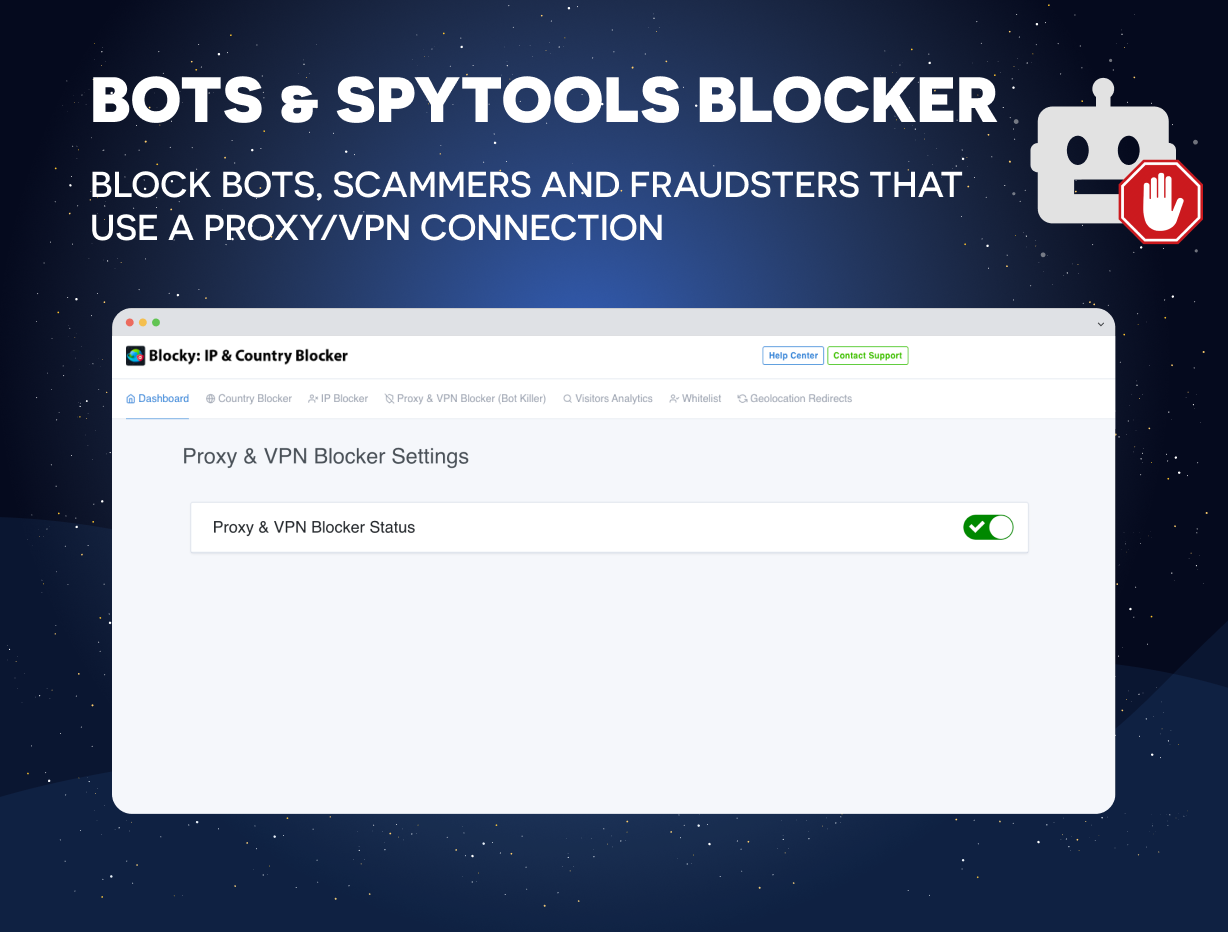This screenshot has height=932, width=1228.
Task: Click the magnifier icon for Visitors Analytics
Action: pyautogui.click(x=567, y=398)
